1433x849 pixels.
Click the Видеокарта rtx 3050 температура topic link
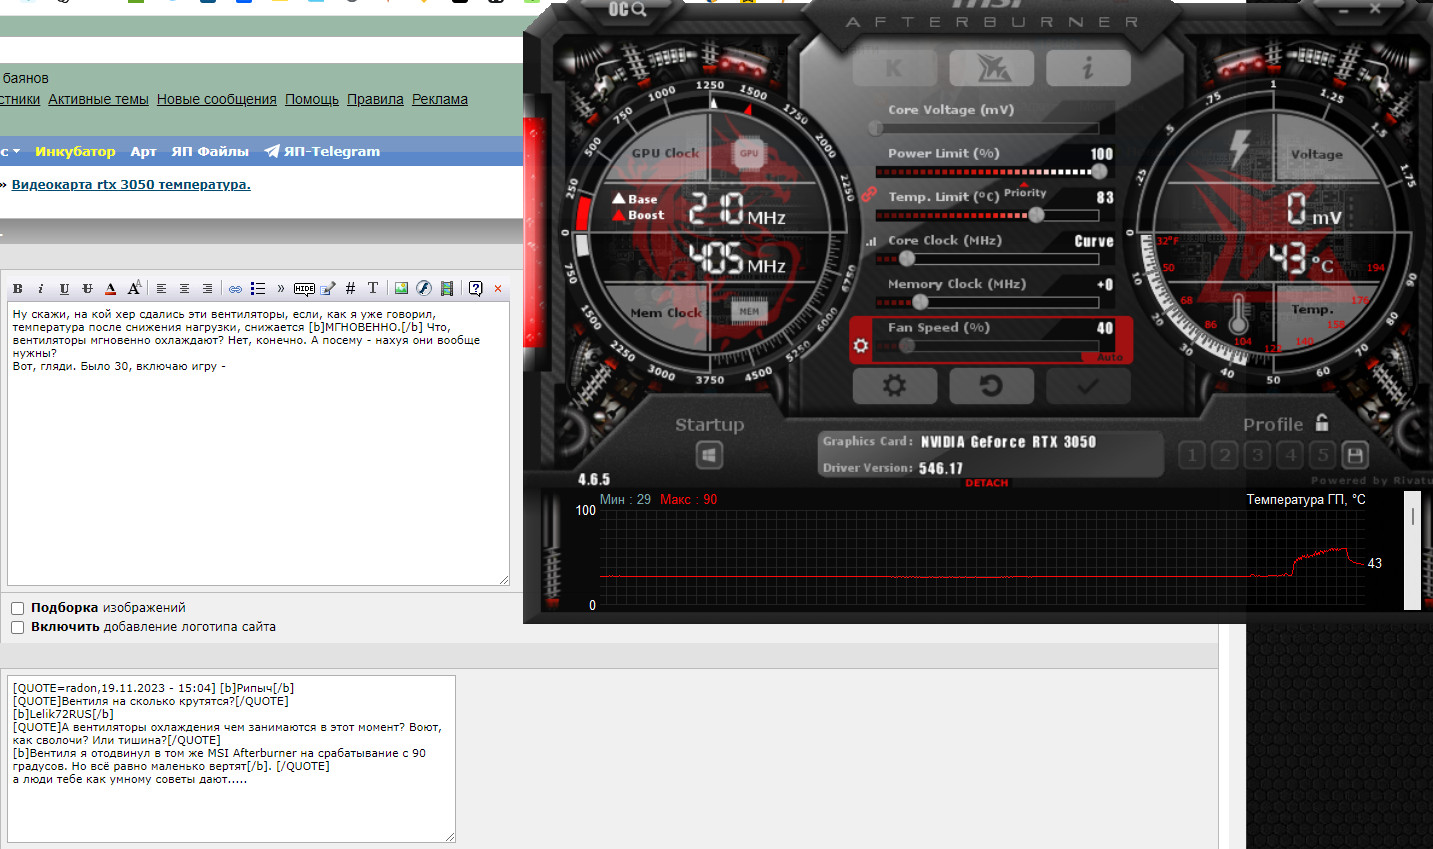point(131,184)
